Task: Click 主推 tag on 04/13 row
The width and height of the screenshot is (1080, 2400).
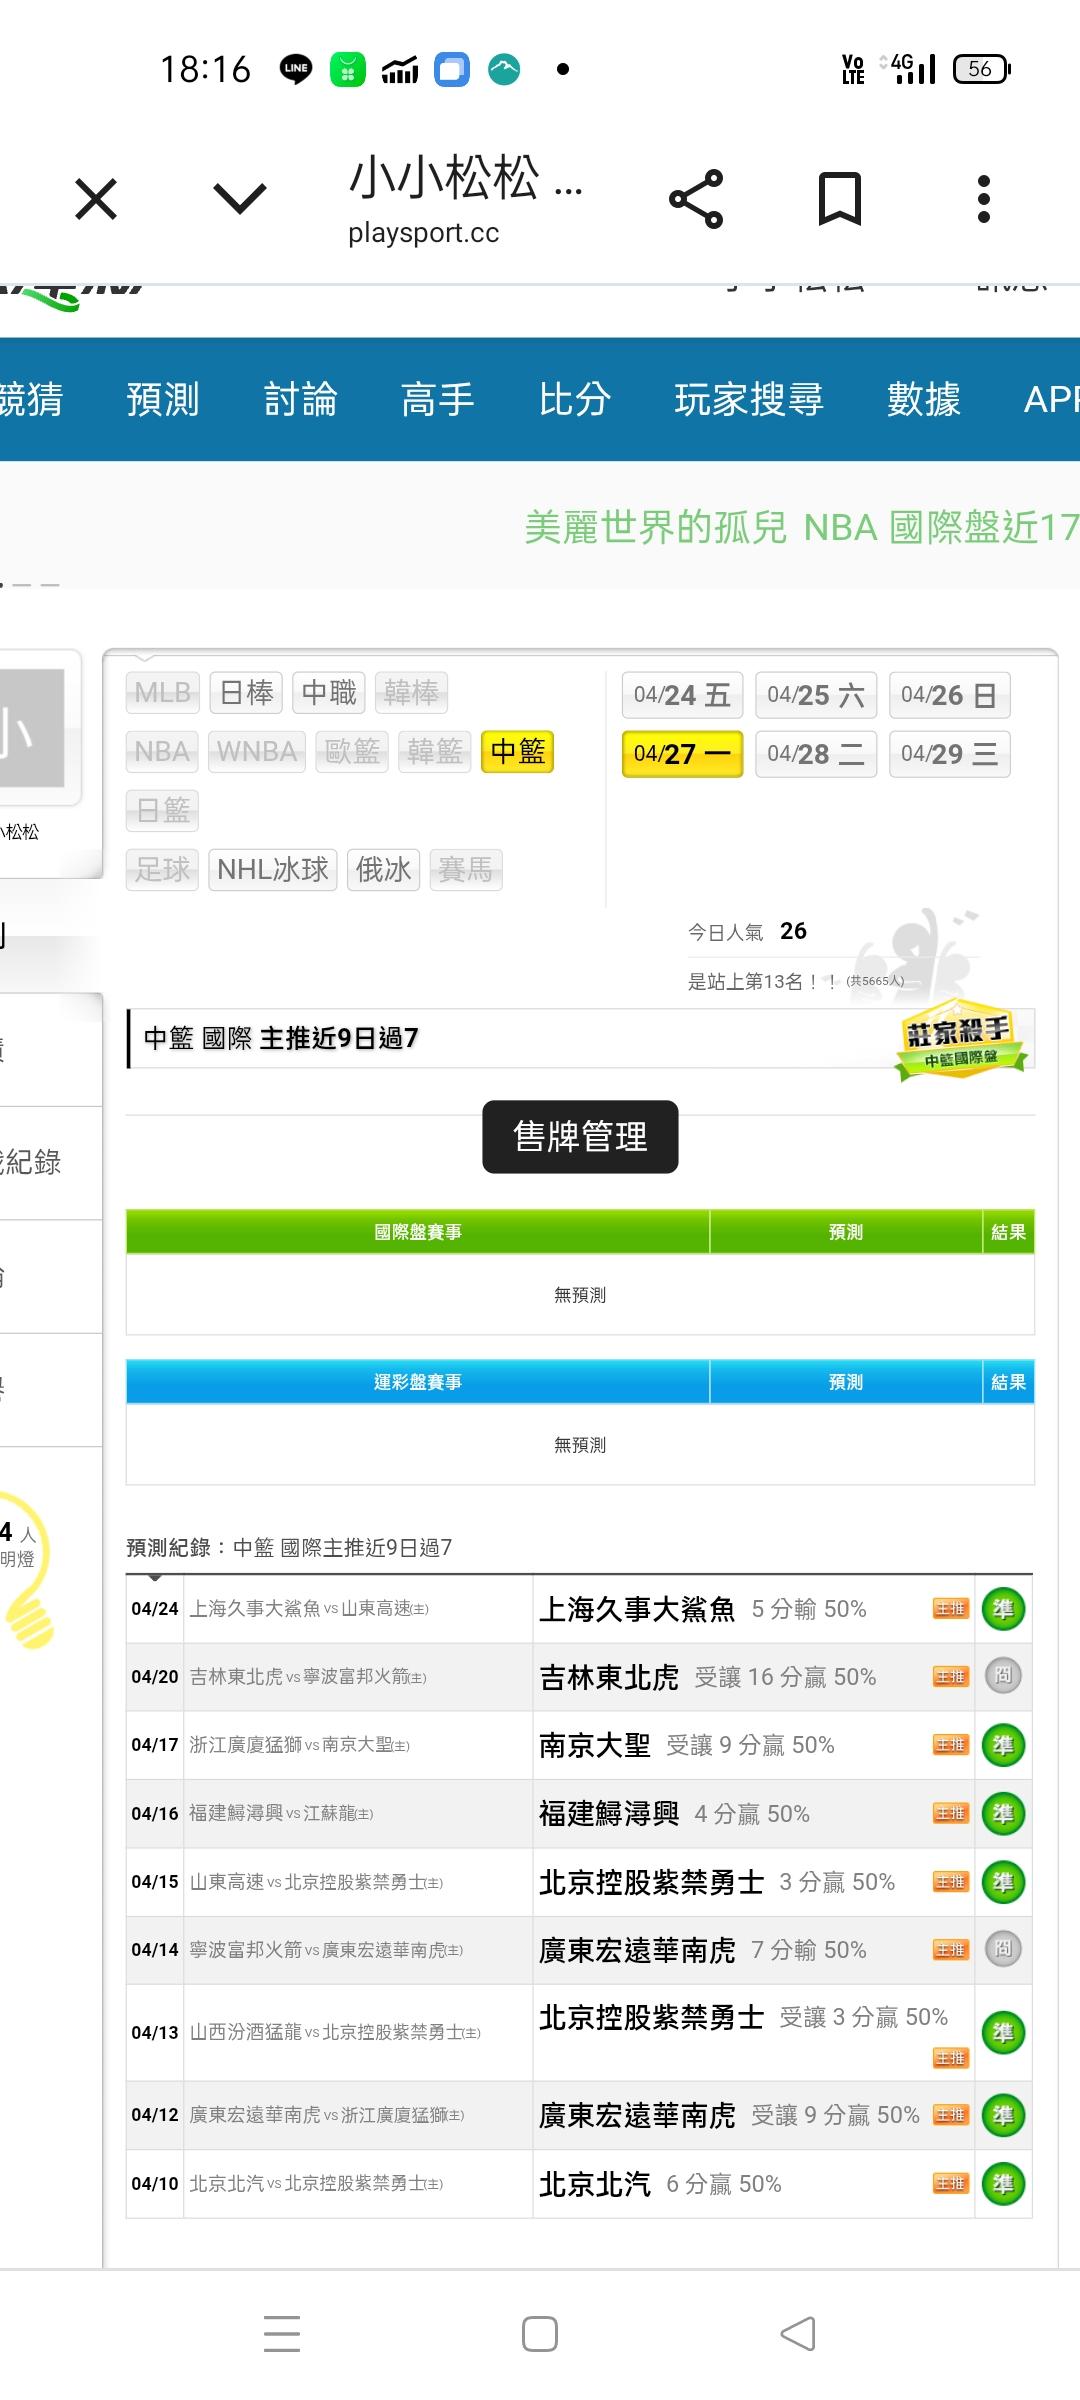Action: click(x=950, y=2058)
